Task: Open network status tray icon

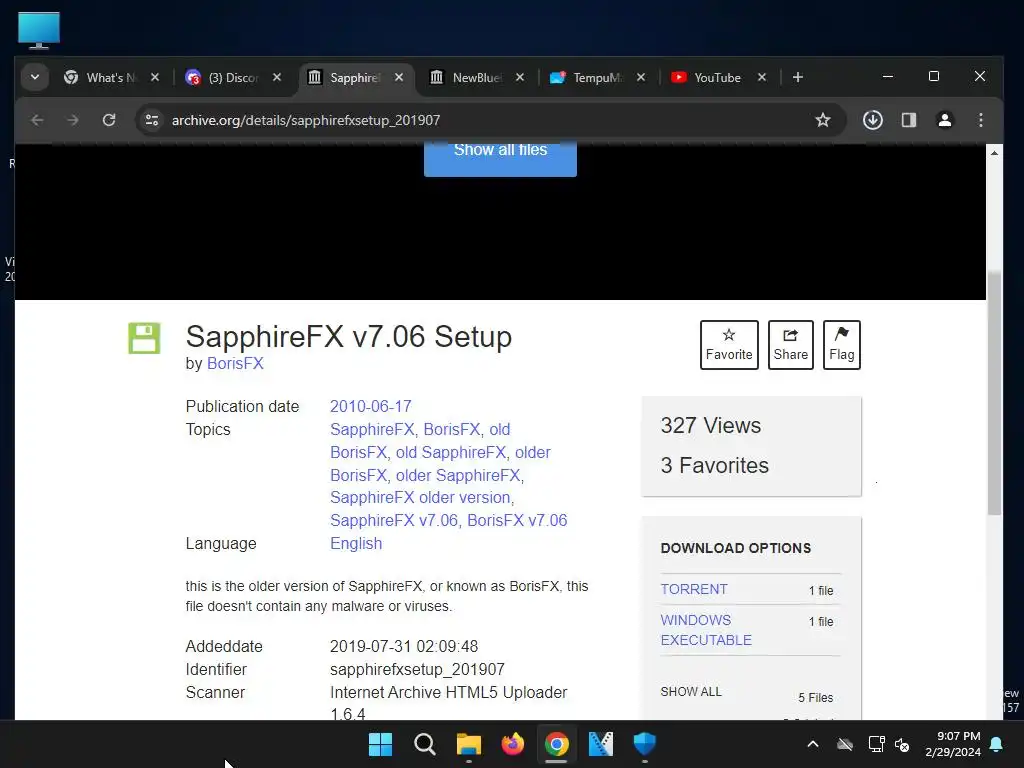Action: click(x=876, y=744)
